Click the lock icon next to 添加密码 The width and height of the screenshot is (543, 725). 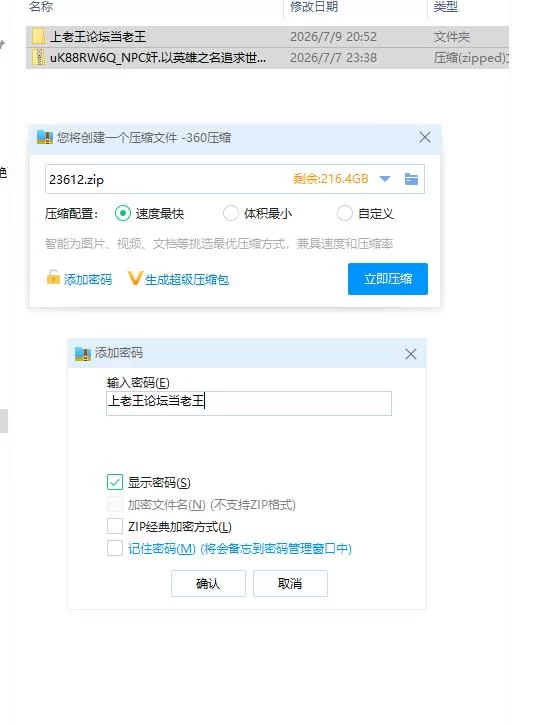(x=53, y=277)
